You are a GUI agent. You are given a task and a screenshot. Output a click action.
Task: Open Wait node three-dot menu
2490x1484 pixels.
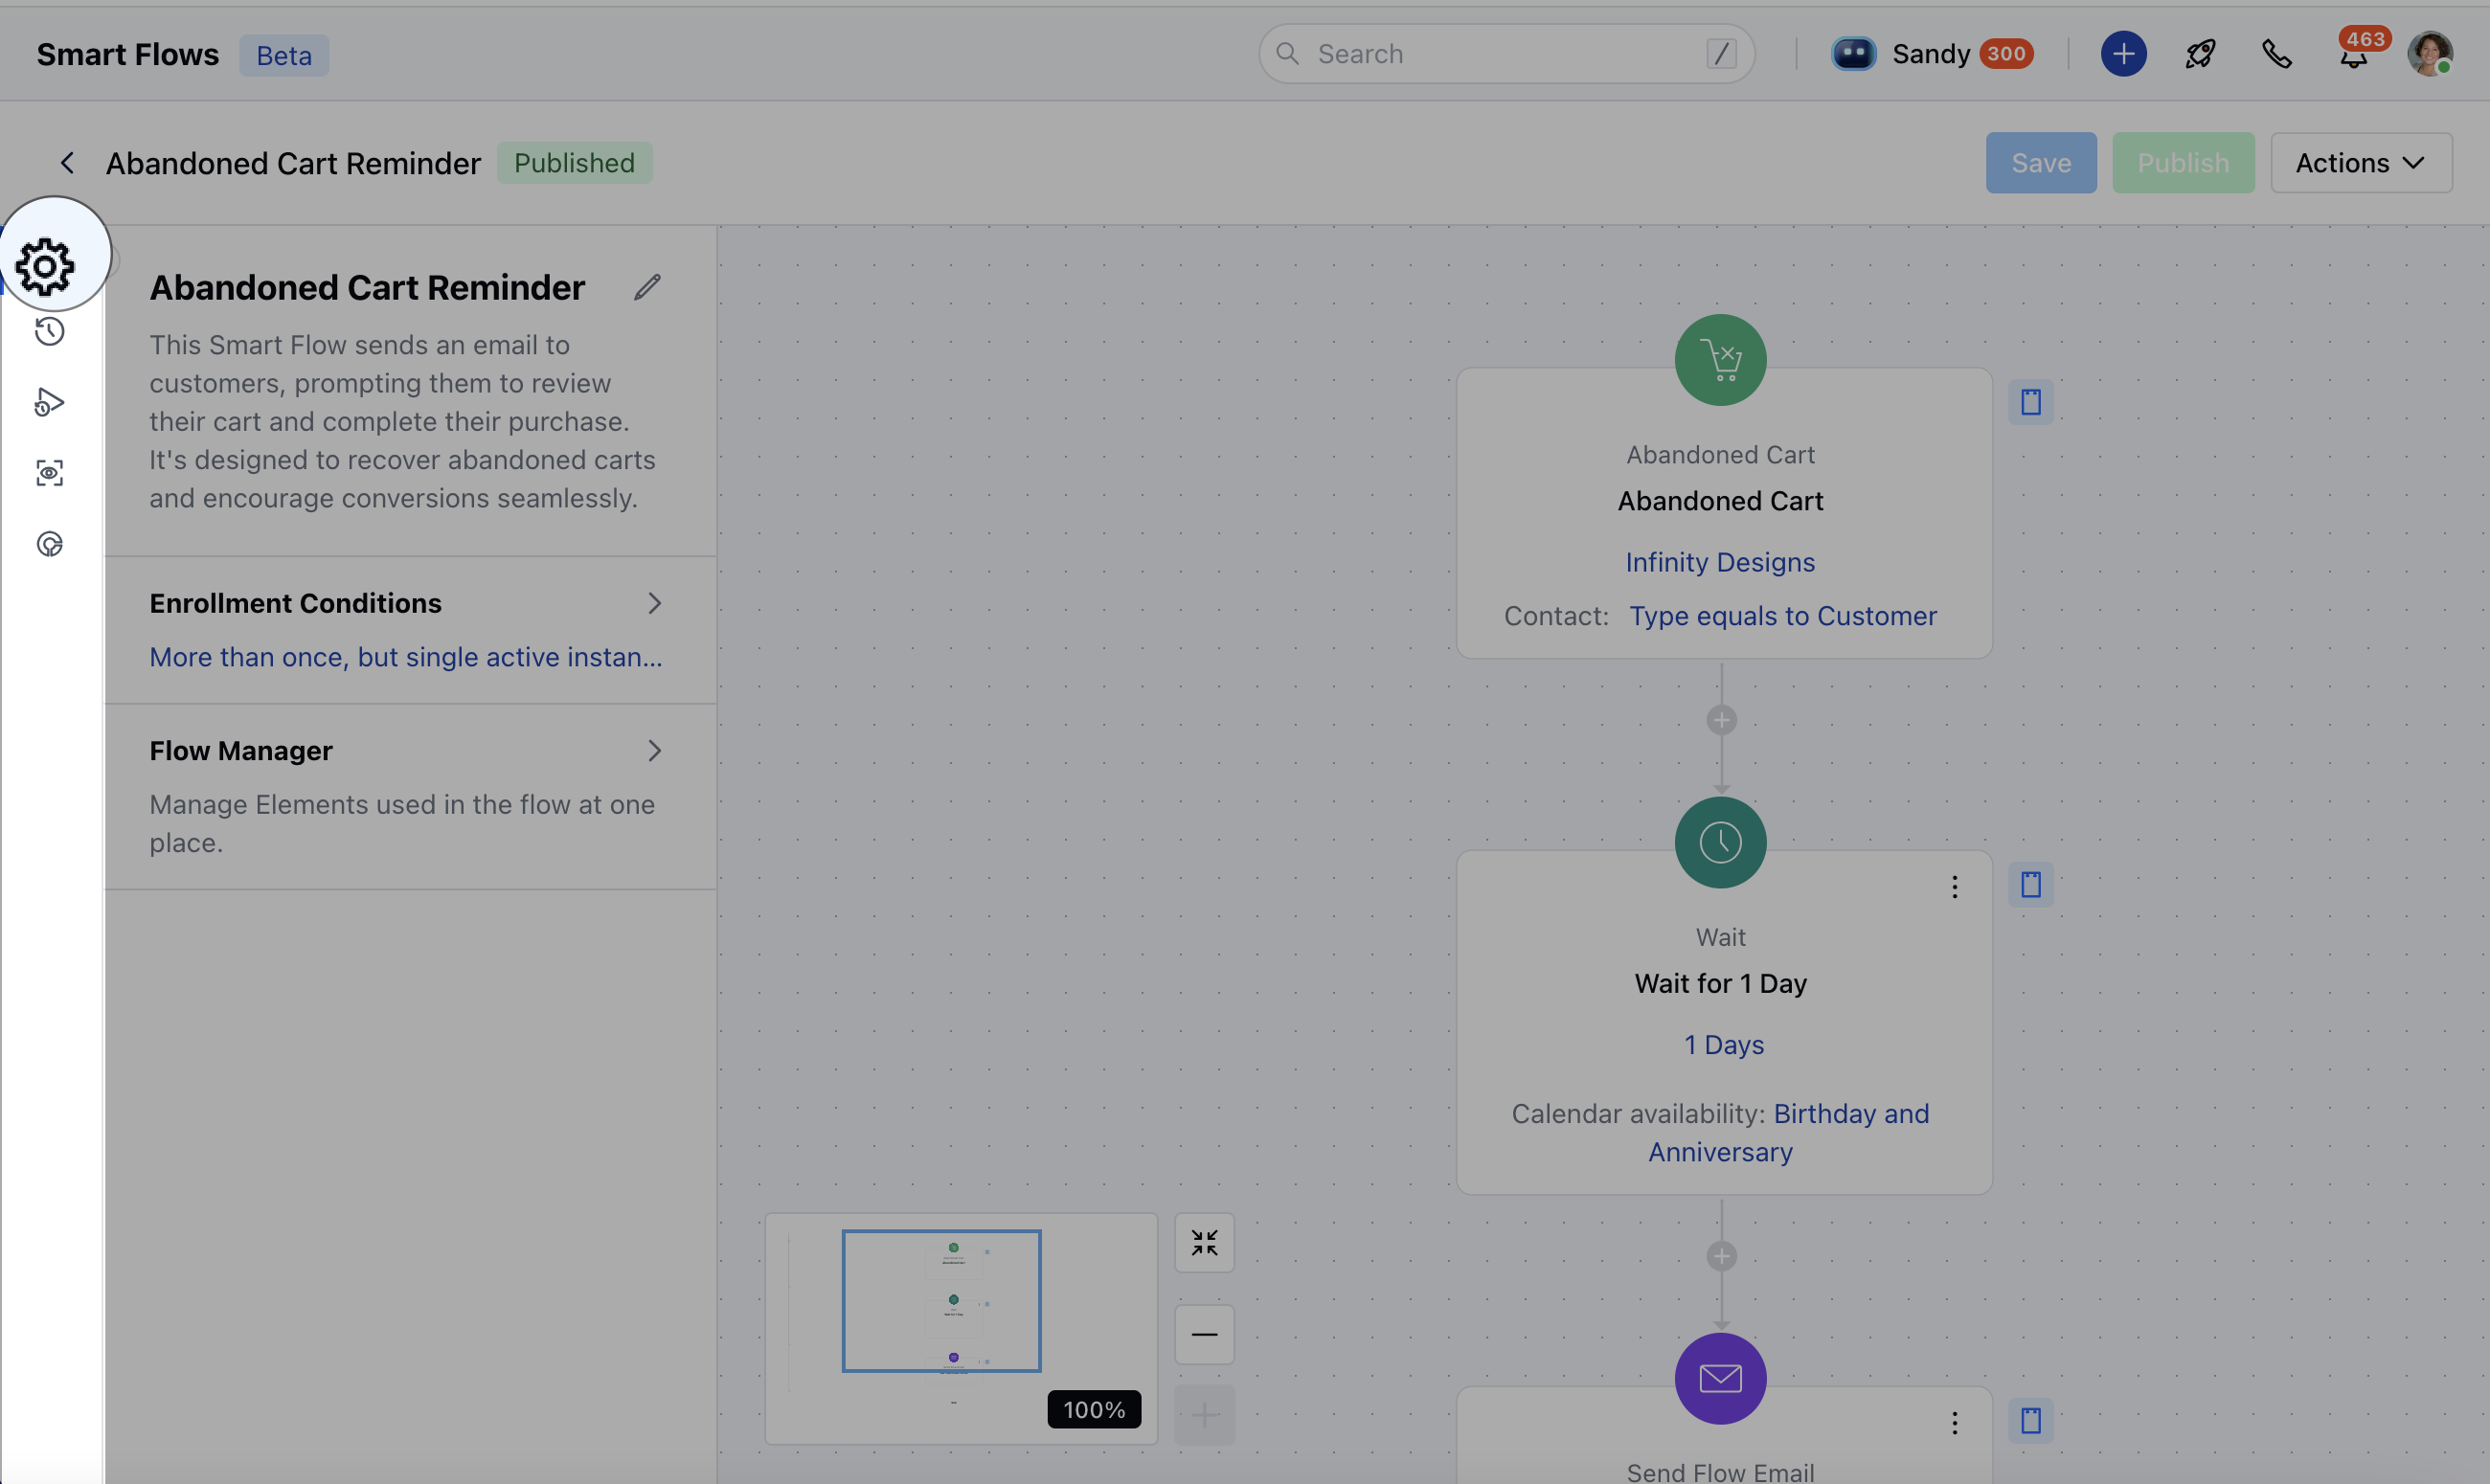[1954, 887]
